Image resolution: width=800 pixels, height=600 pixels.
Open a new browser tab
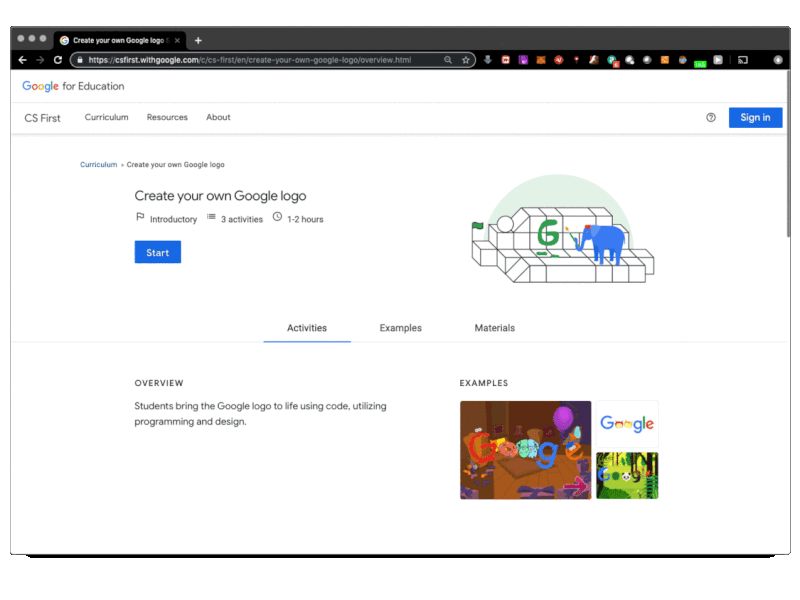198,40
